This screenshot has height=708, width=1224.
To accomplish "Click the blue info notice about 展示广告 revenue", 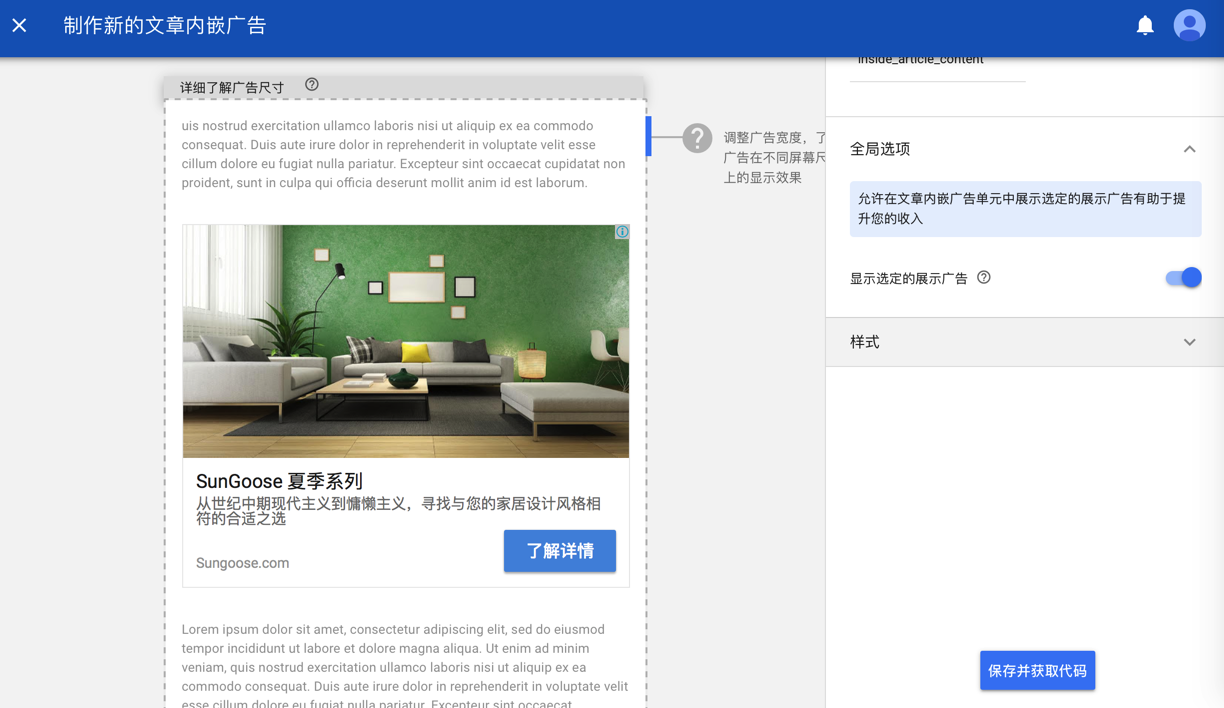I will (1025, 209).
